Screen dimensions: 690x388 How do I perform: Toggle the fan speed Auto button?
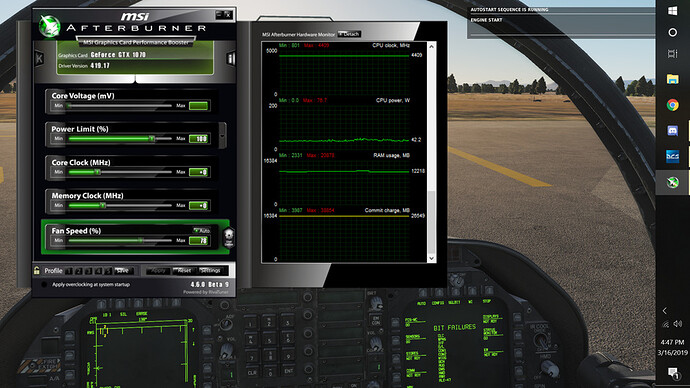pyautogui.click(x=202, y=231)
